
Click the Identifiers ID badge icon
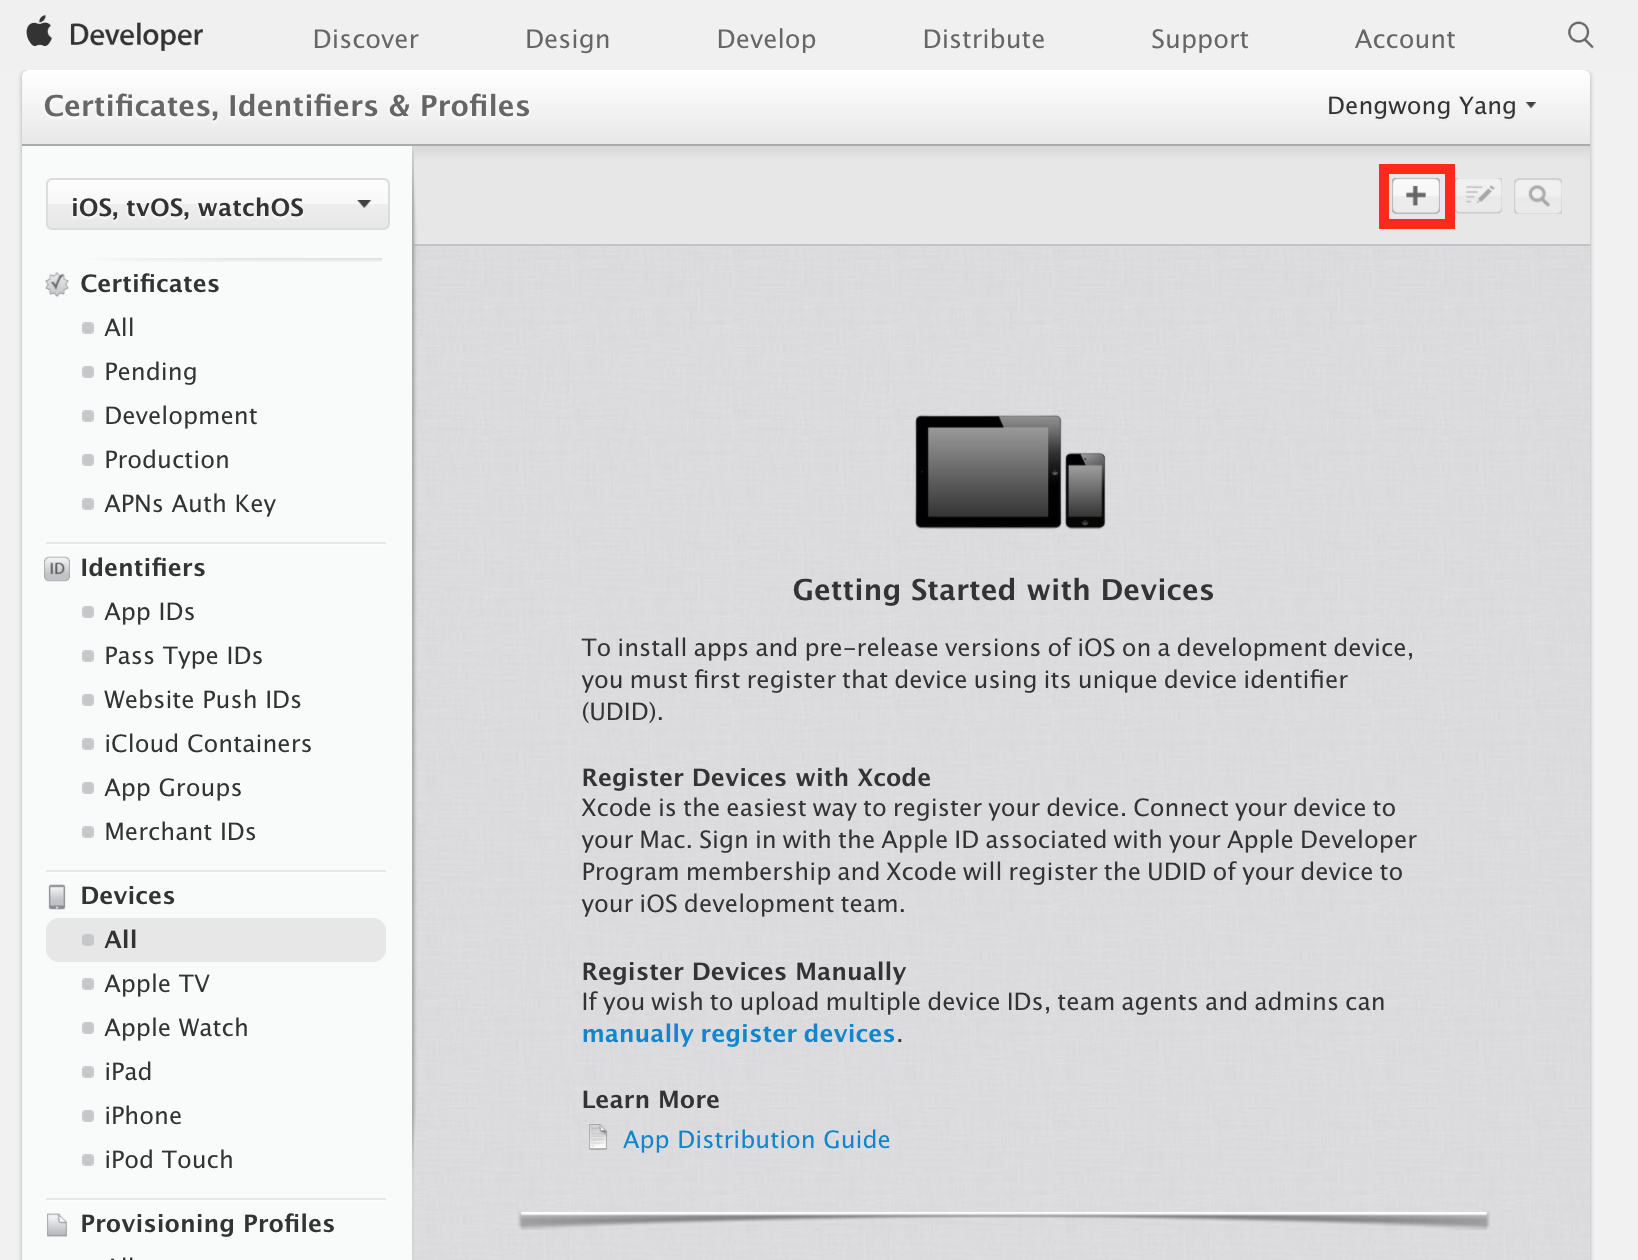(57, 569)
